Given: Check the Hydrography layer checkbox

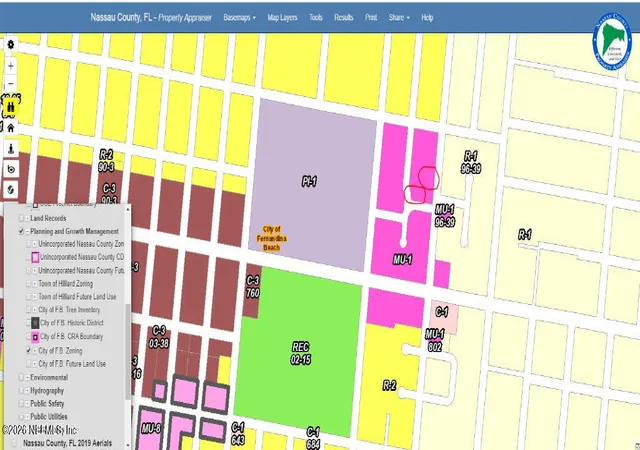Looking at the screenshot, I should (x=21, y=391).
